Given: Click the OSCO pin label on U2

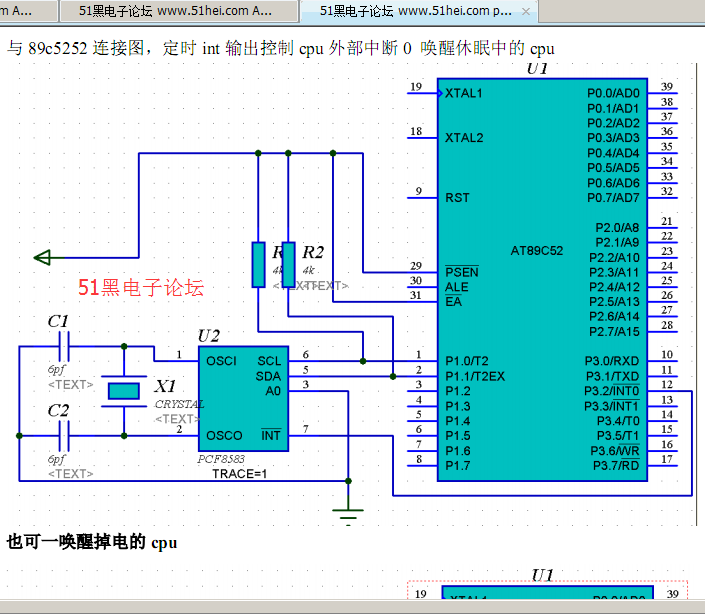Looking at the screenshot, I should point(224,436).
